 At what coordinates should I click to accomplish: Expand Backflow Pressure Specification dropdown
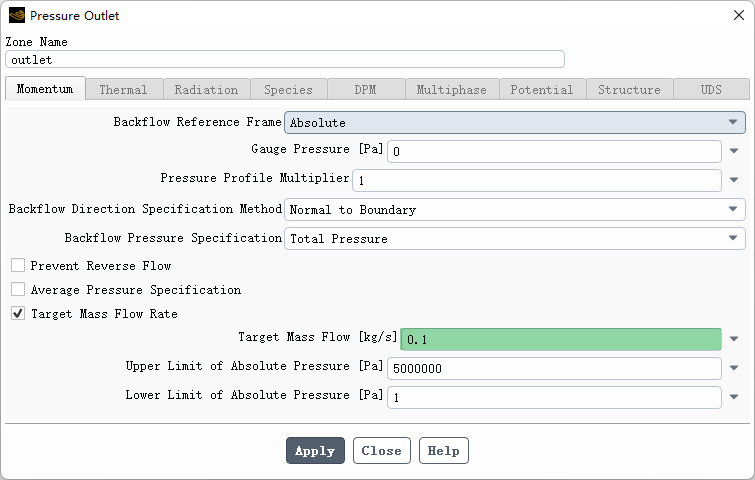point(515,239)
